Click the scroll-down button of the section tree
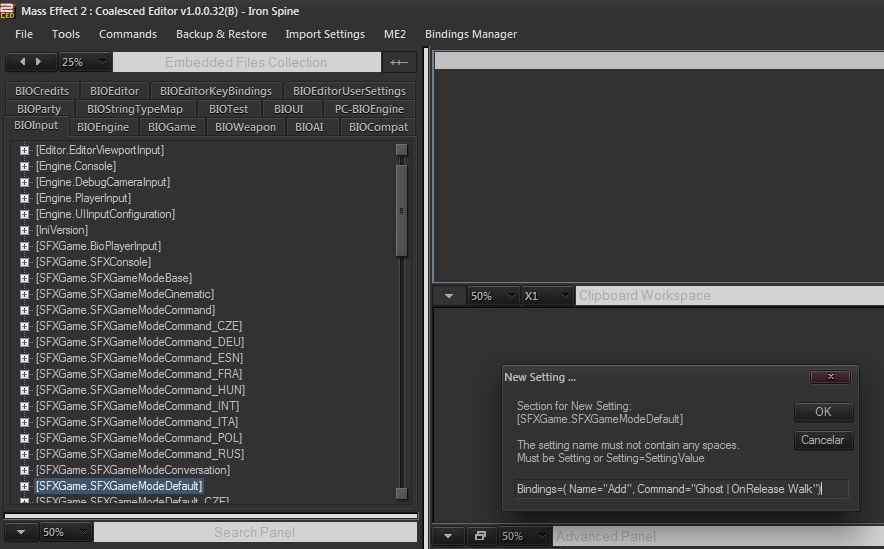Image resolution: width=884 pixels, height=549 pixels. tap(401, 494)
